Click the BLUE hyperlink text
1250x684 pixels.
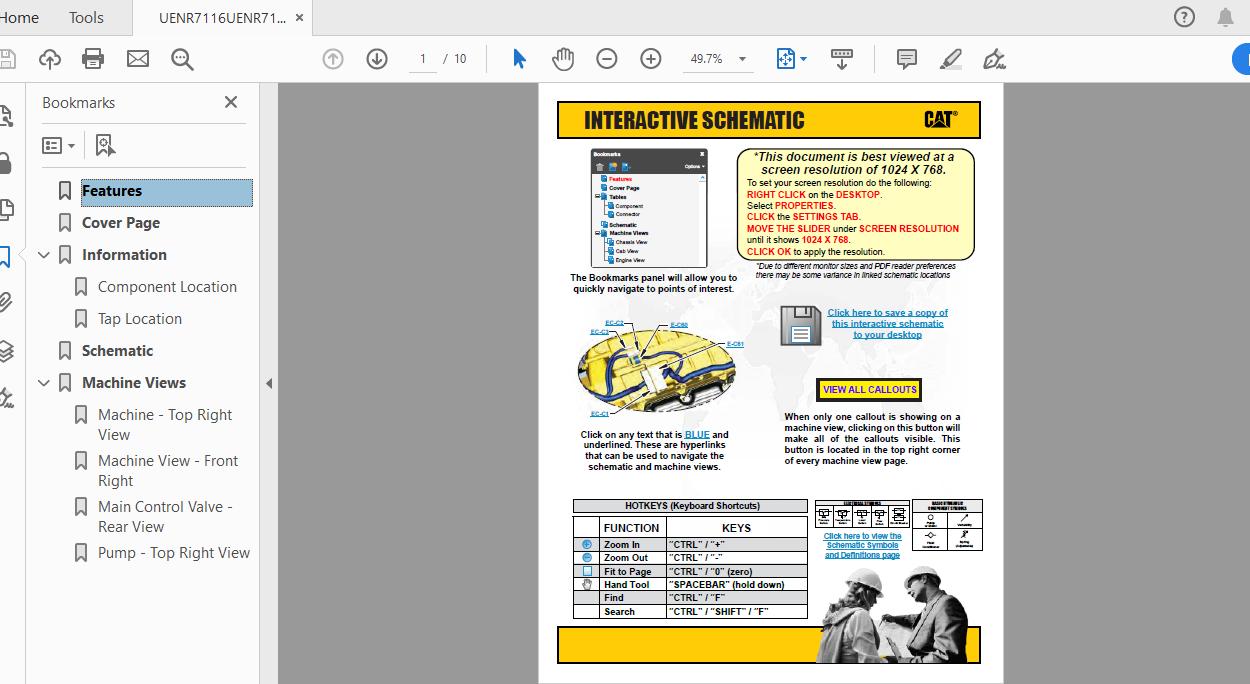tap(697, 435)
